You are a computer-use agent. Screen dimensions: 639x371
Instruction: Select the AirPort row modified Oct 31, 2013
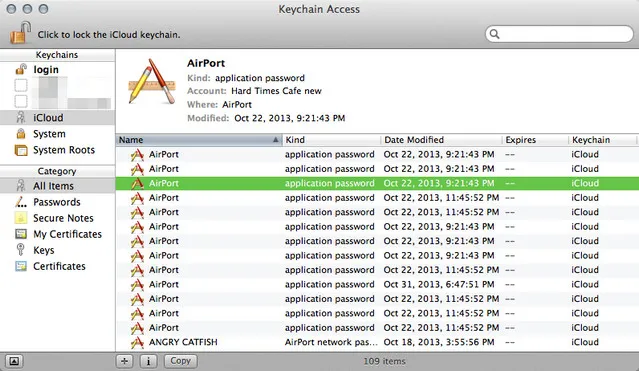coord(377,285)
